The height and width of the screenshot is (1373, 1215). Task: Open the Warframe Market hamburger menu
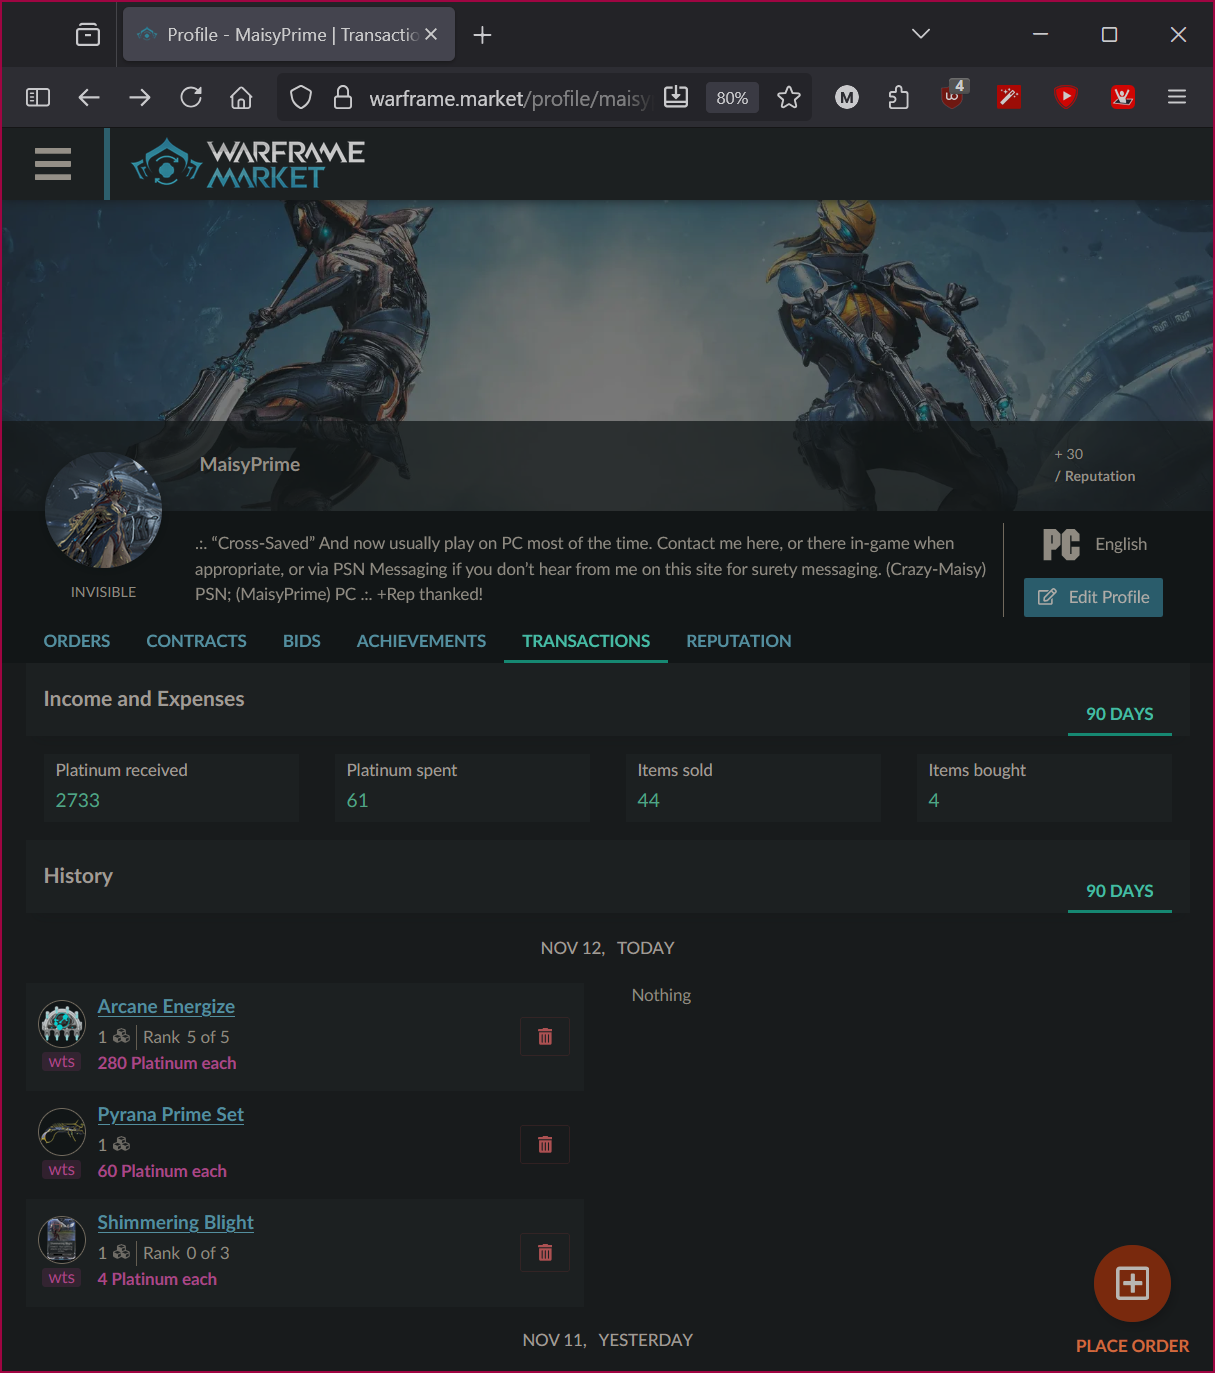(52, 163)
